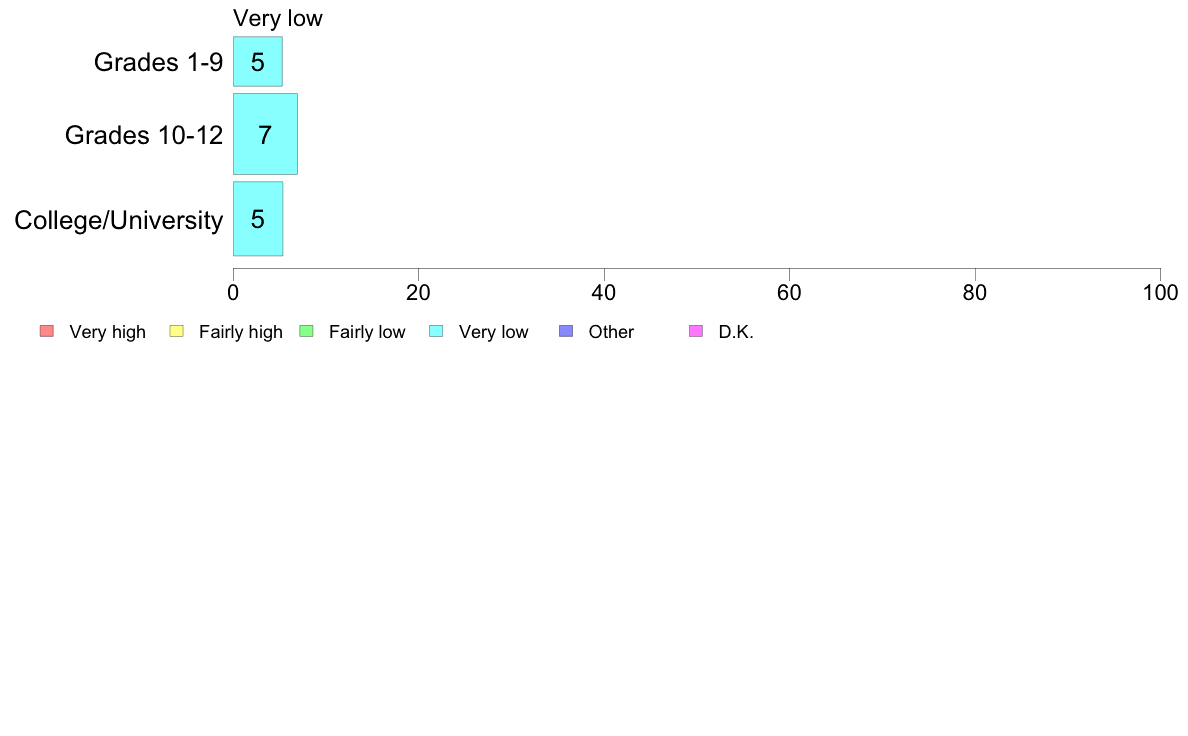Click the 40 tick on x-axis

click(x=604, y=293)
